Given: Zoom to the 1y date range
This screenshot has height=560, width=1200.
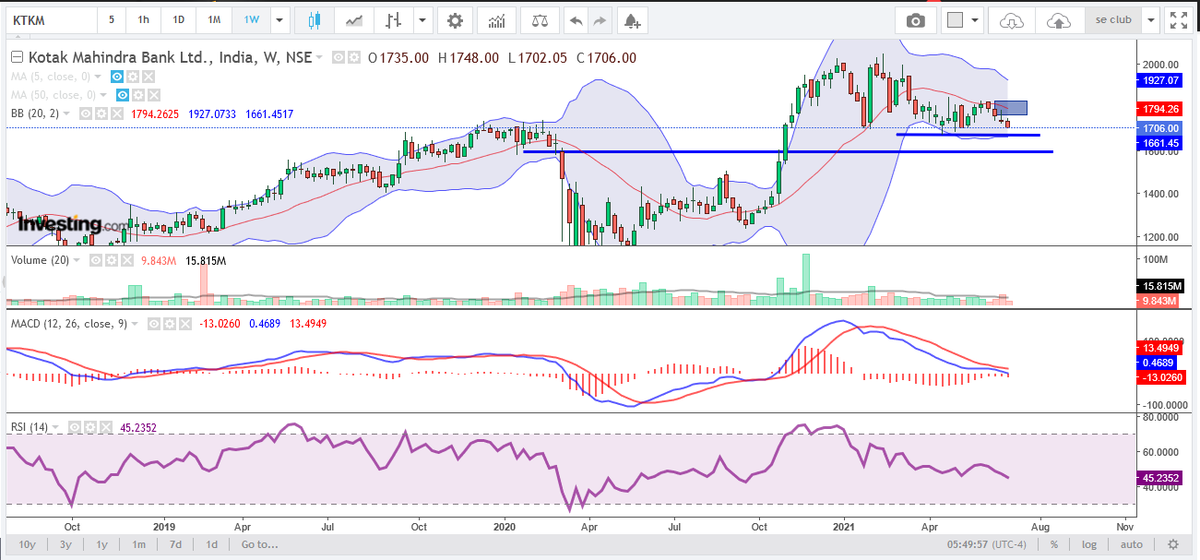Looking at the screenshot, I should click(102, 544).
